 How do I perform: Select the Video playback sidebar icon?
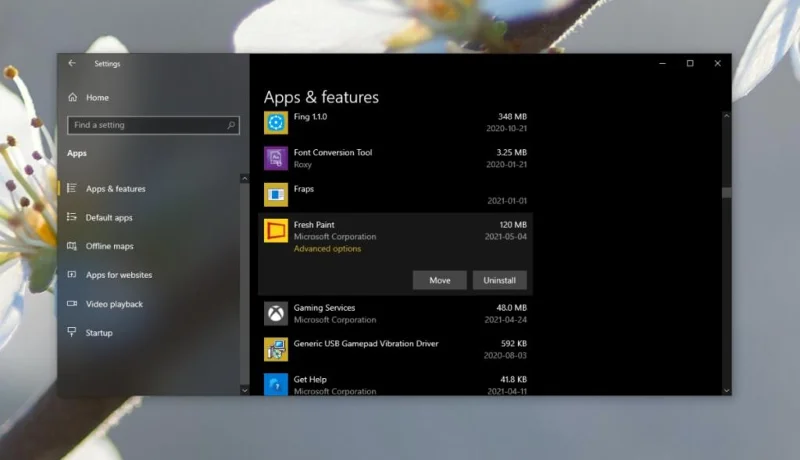tap(72, 303)
